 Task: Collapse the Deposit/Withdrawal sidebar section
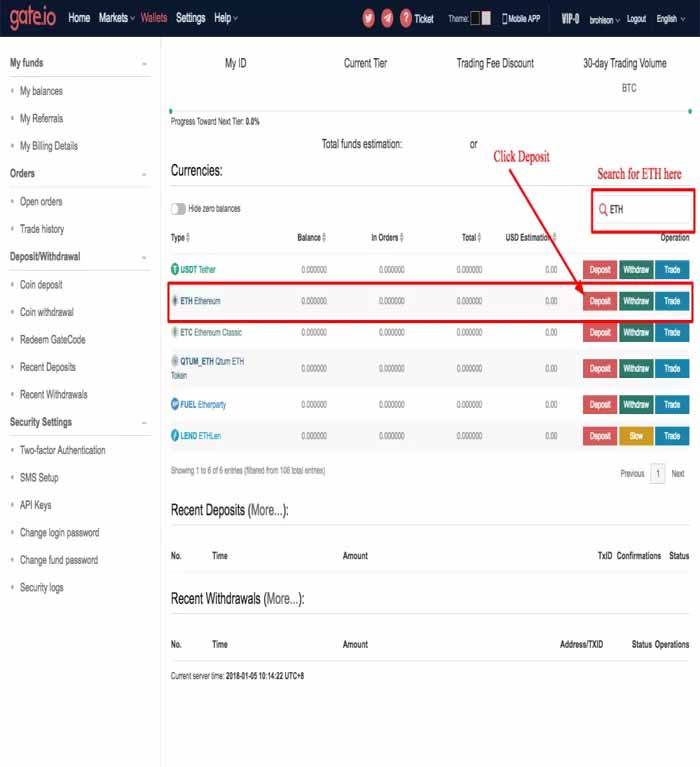[x=144, y=257]
